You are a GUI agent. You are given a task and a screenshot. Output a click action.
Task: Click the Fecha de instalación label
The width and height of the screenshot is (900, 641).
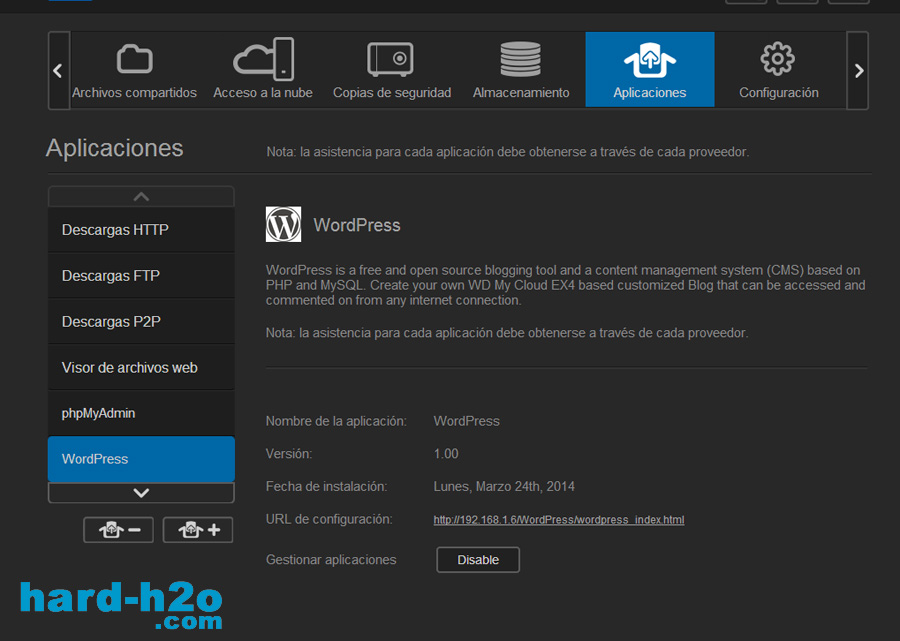point(327,487)
